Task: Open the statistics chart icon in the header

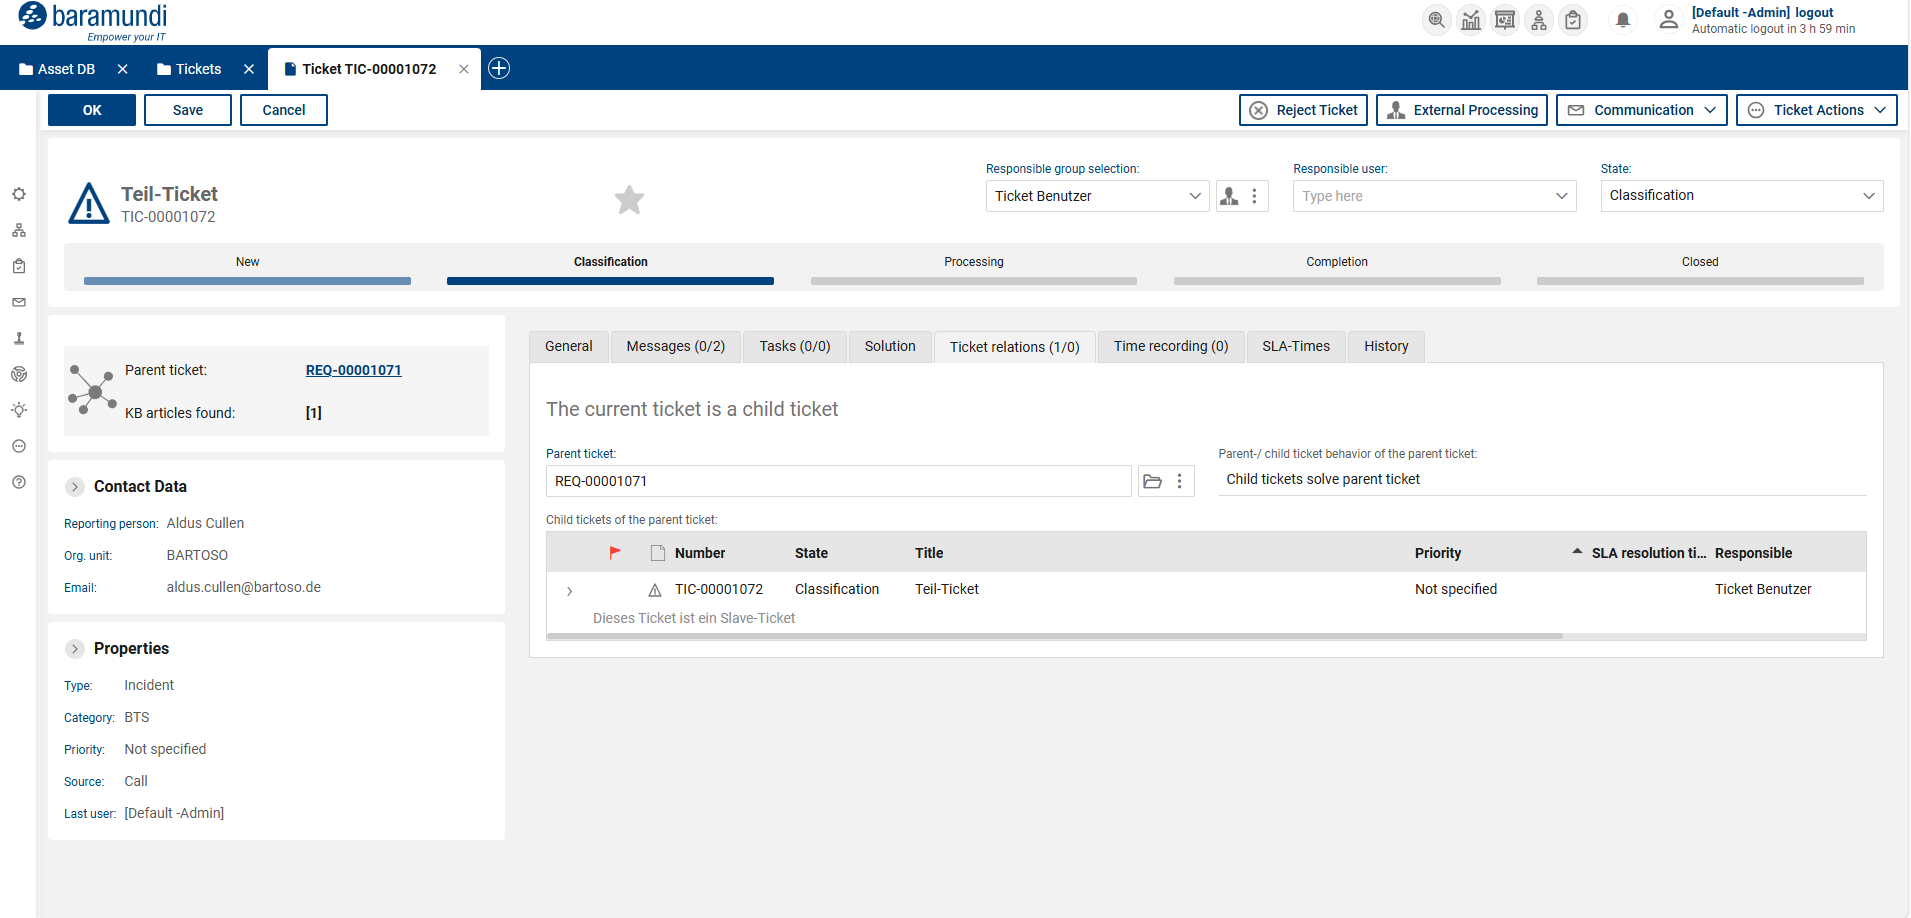Action: (x=1470, y=20)
